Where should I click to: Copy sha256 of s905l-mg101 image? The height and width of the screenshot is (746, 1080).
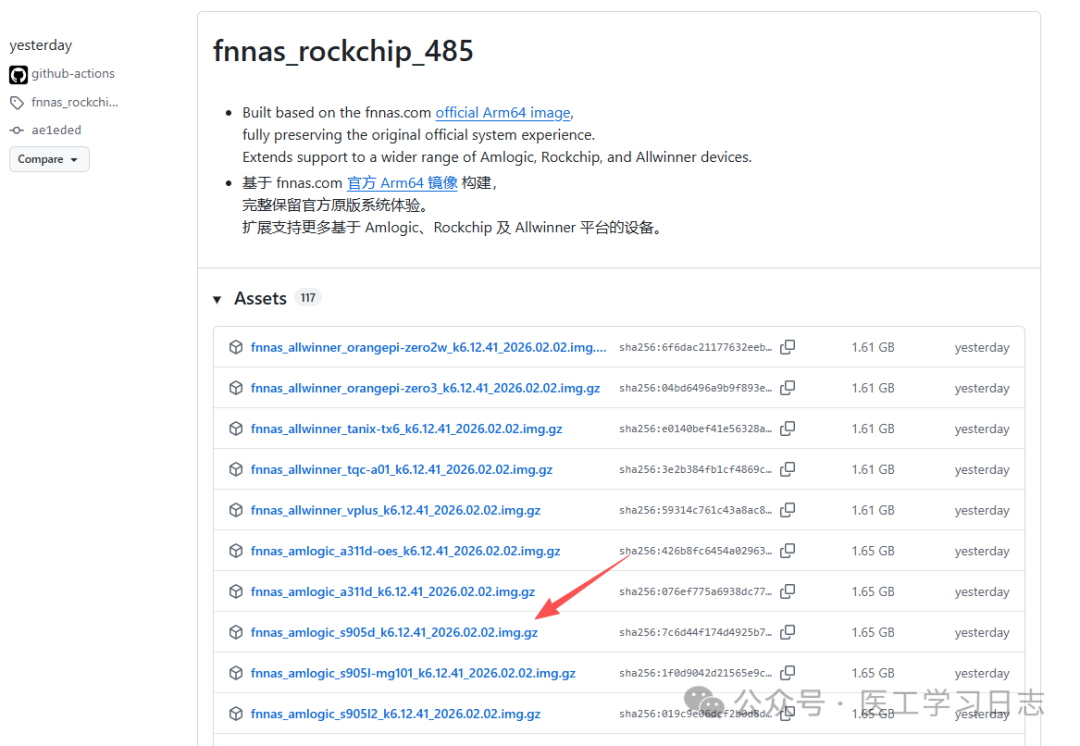788,673
